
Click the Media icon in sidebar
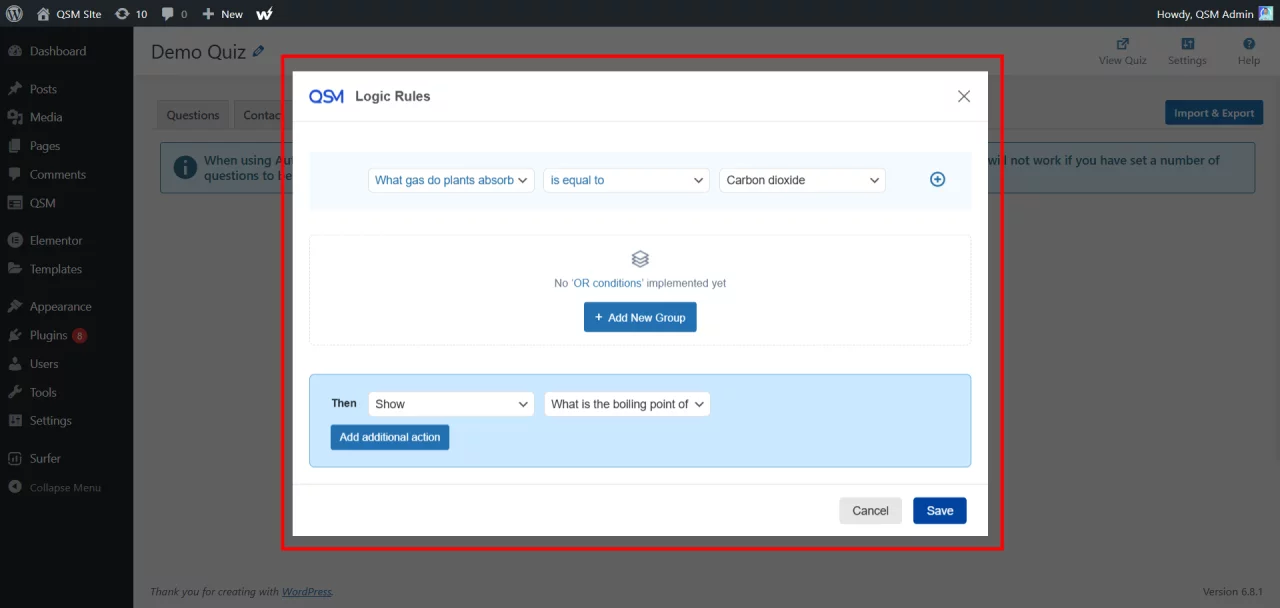(x=15, y=117)
